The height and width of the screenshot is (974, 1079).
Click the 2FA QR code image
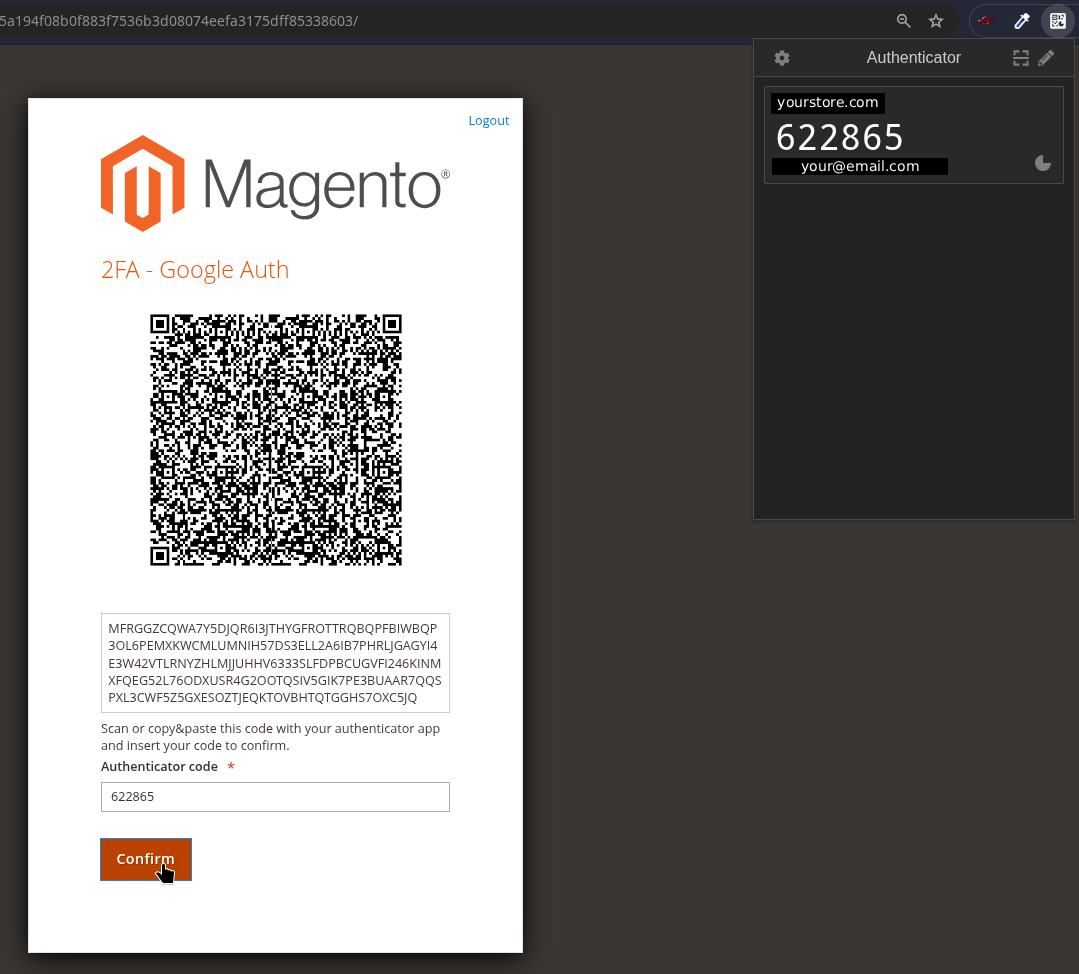tap(275, 440)
